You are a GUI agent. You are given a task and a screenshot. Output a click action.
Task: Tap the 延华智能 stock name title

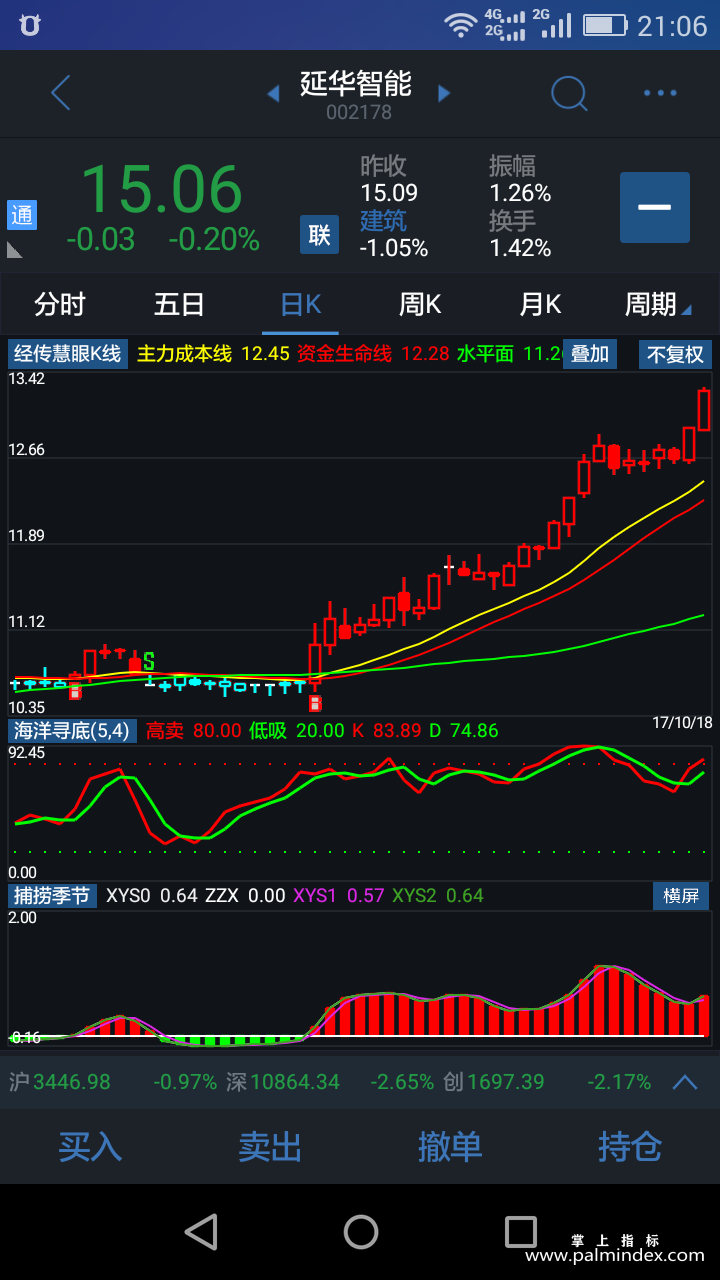356,83
